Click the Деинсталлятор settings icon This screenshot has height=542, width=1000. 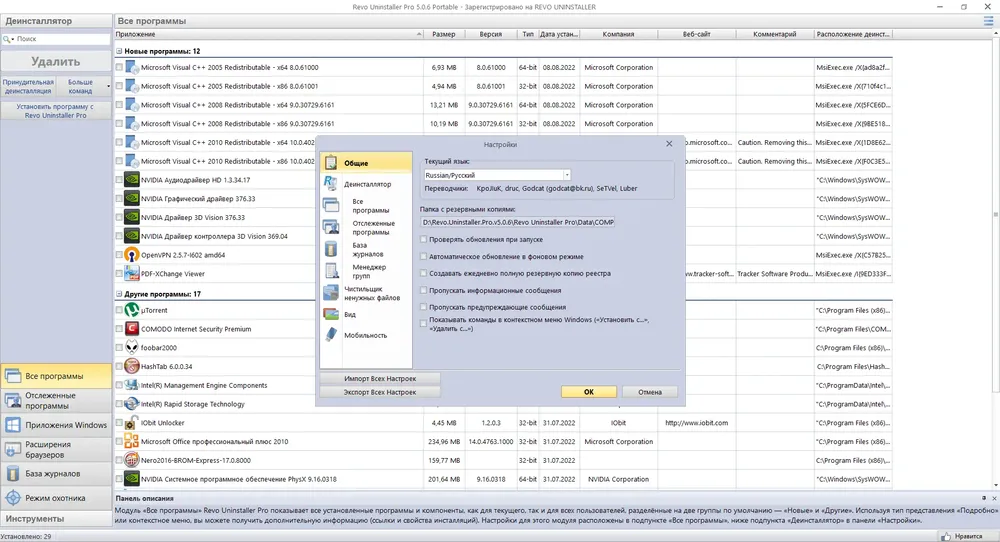tap(331, 184)
